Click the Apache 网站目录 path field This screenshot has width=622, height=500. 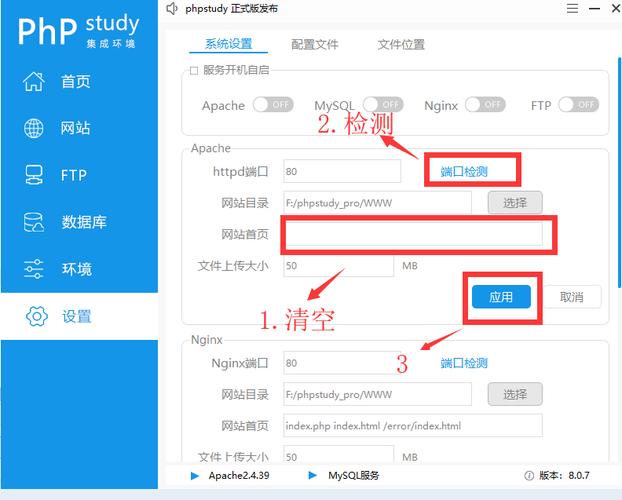coord(377,203)
